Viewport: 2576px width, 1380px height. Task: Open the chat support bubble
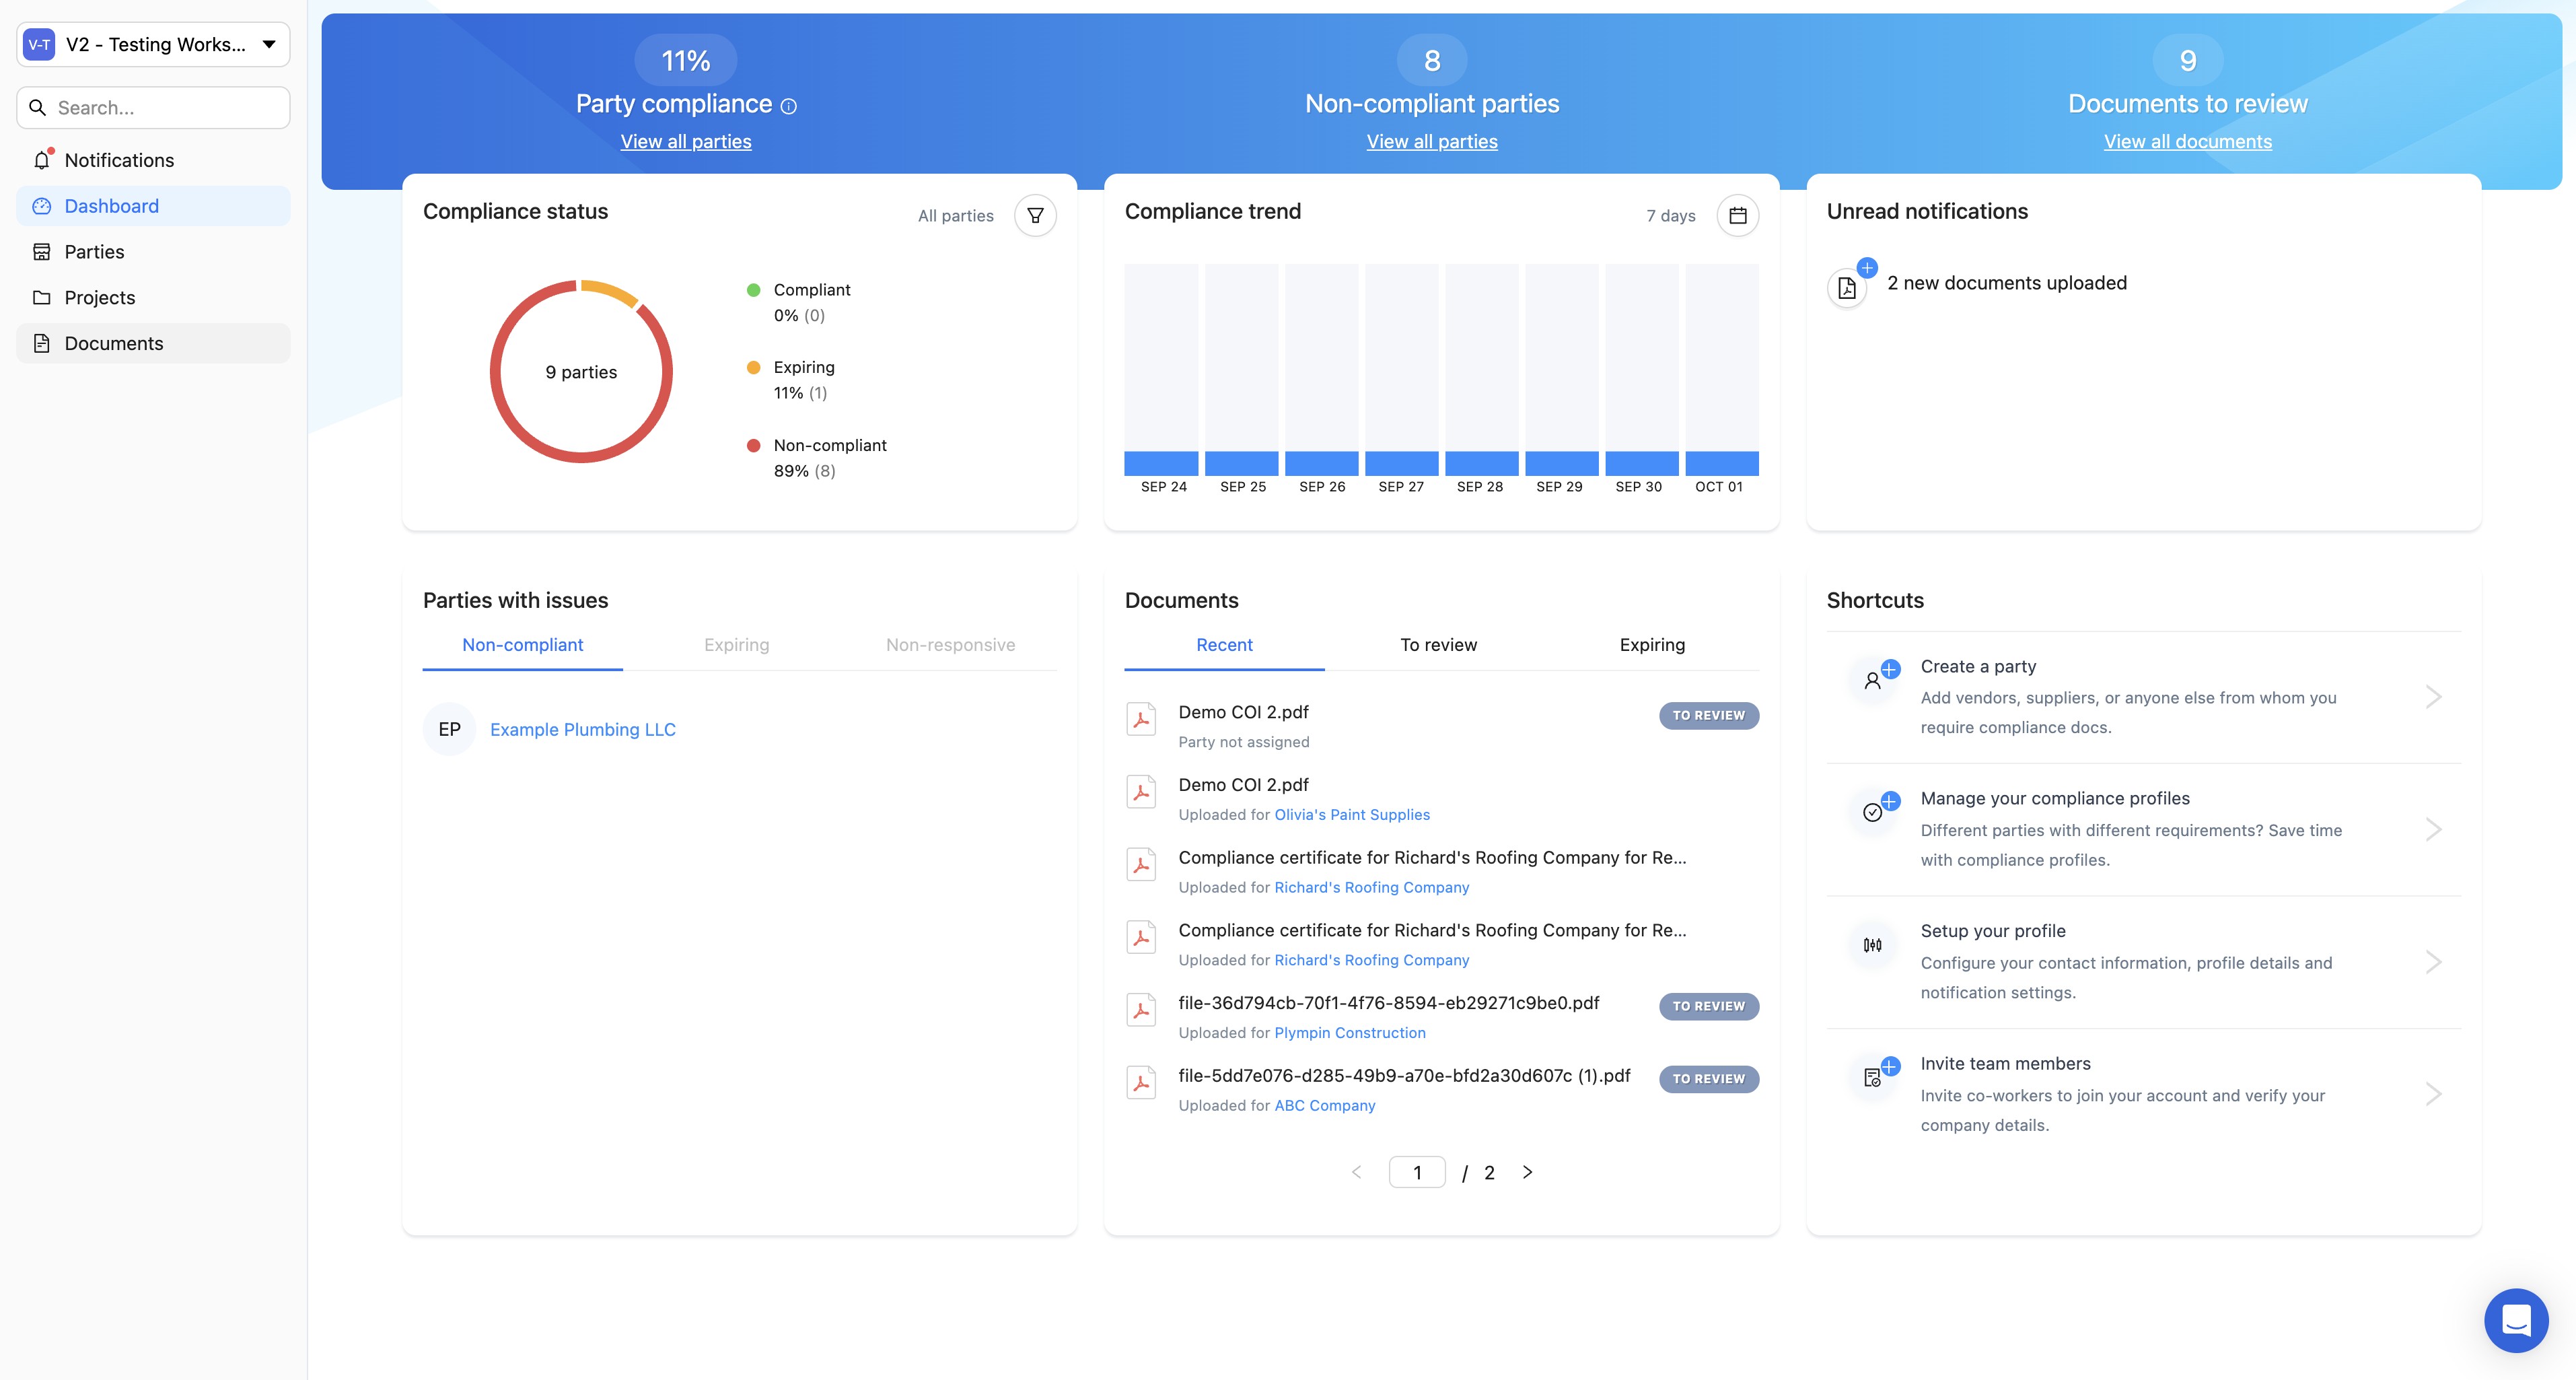pyautogui.click(x=2515, y=1320)
